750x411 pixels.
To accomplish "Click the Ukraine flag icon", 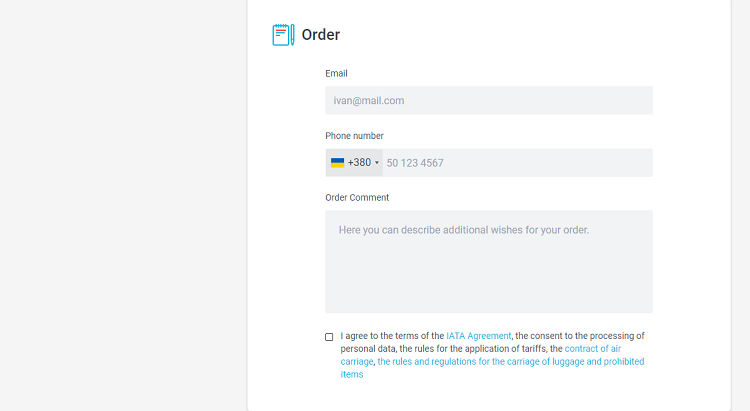I will pyautogui.click(x=337, y=163).
